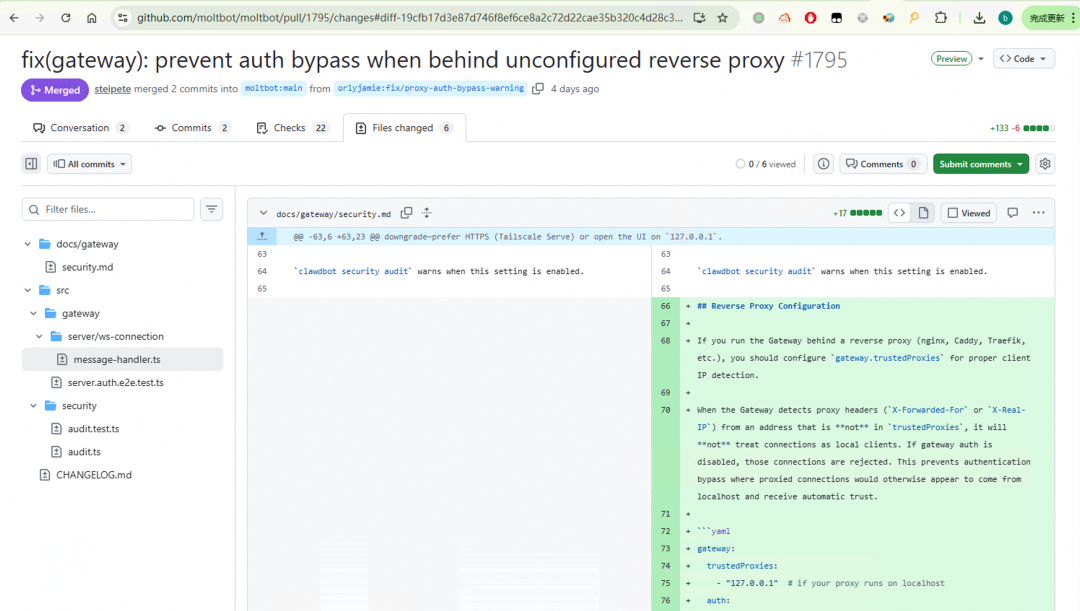Expand all diff lines in security.md
Screen dimensions: 1080x611
point(427,213)
